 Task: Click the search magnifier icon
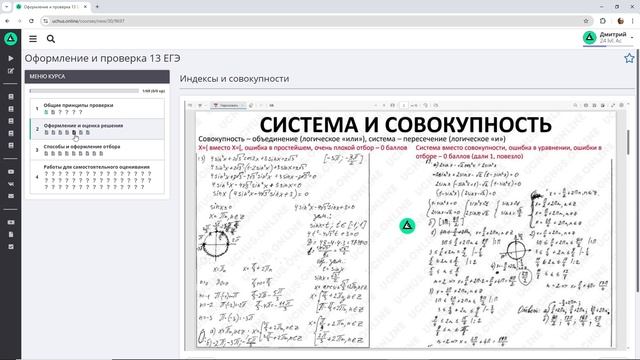click(51, 39)
